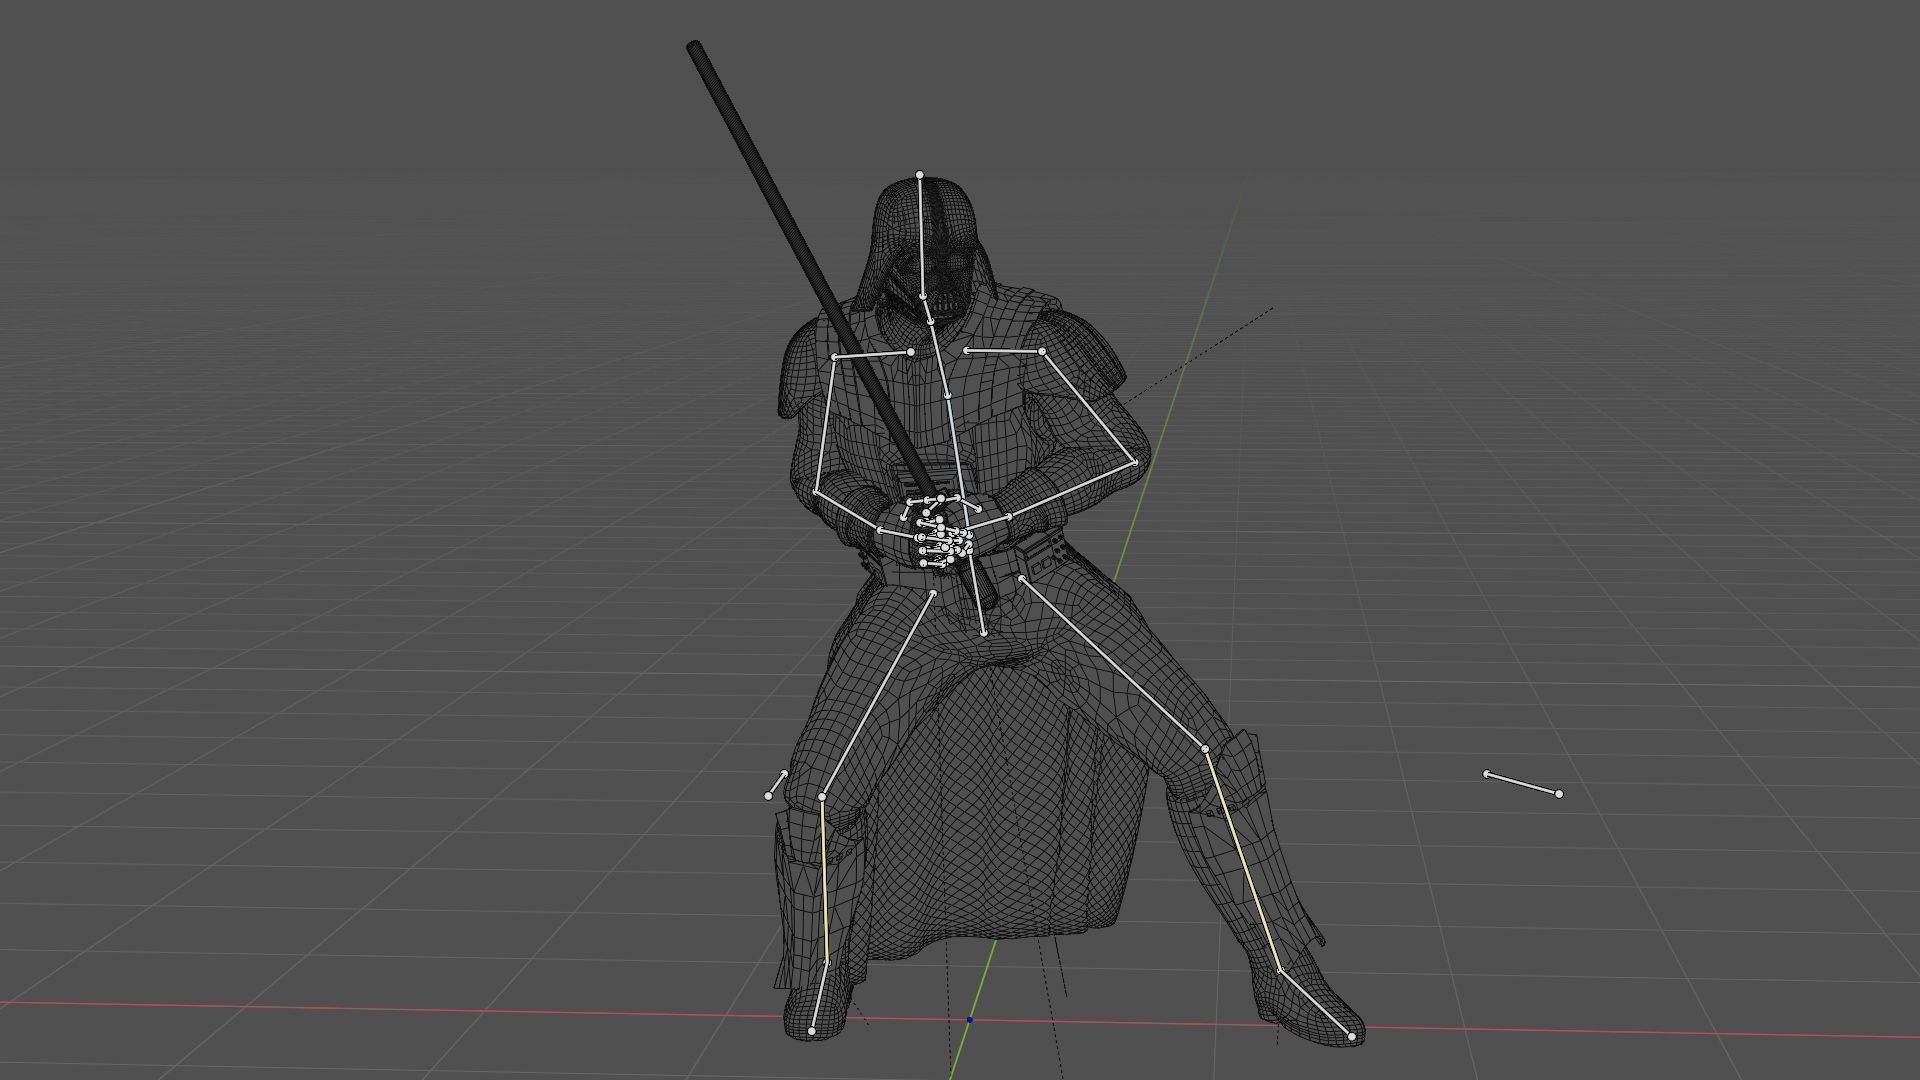
Task: Select the shoulder bone on the viewer's right
Action: [x=1004, y=351]
